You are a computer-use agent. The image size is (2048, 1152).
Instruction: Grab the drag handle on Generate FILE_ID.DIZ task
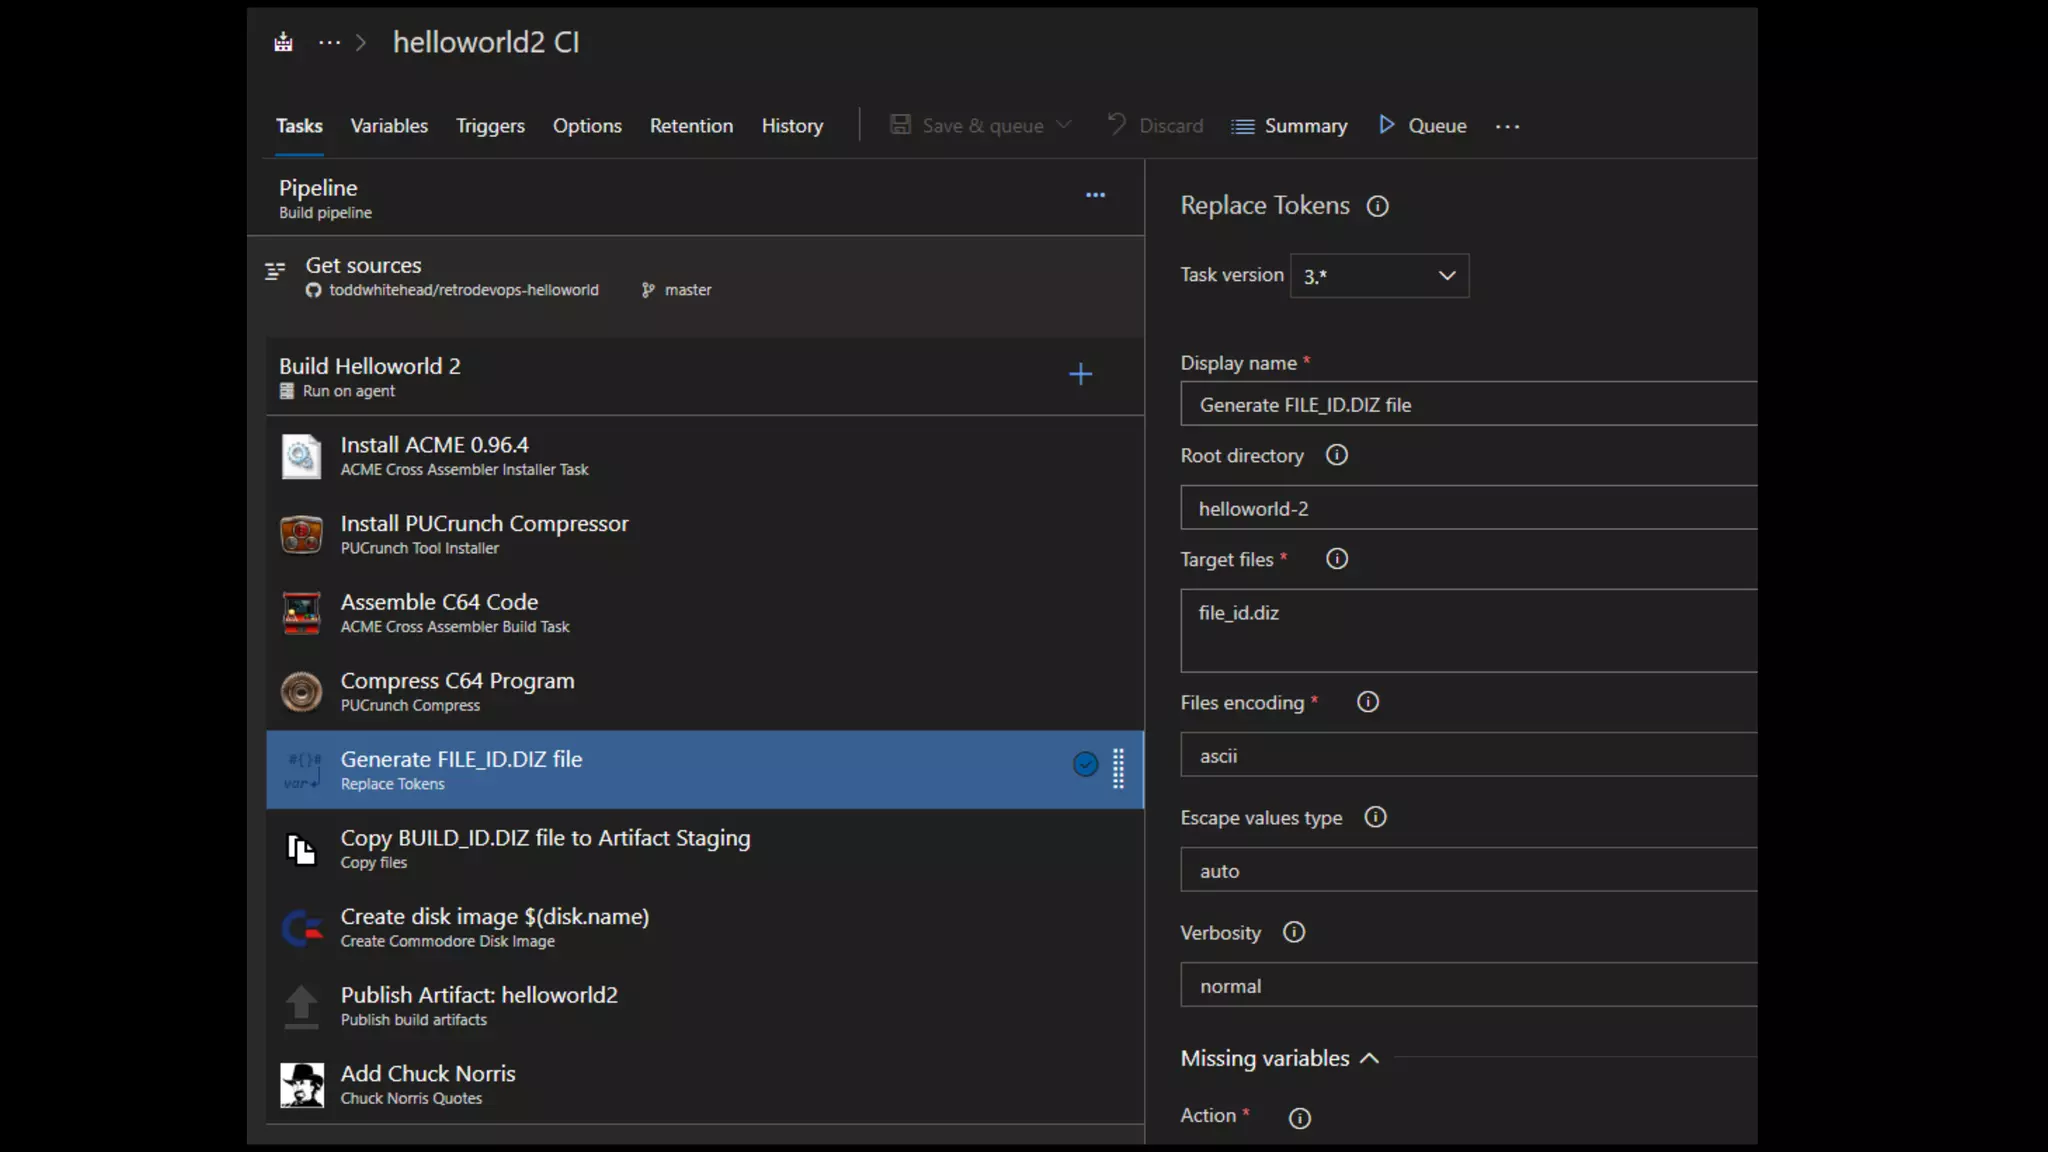[1118, 768]
